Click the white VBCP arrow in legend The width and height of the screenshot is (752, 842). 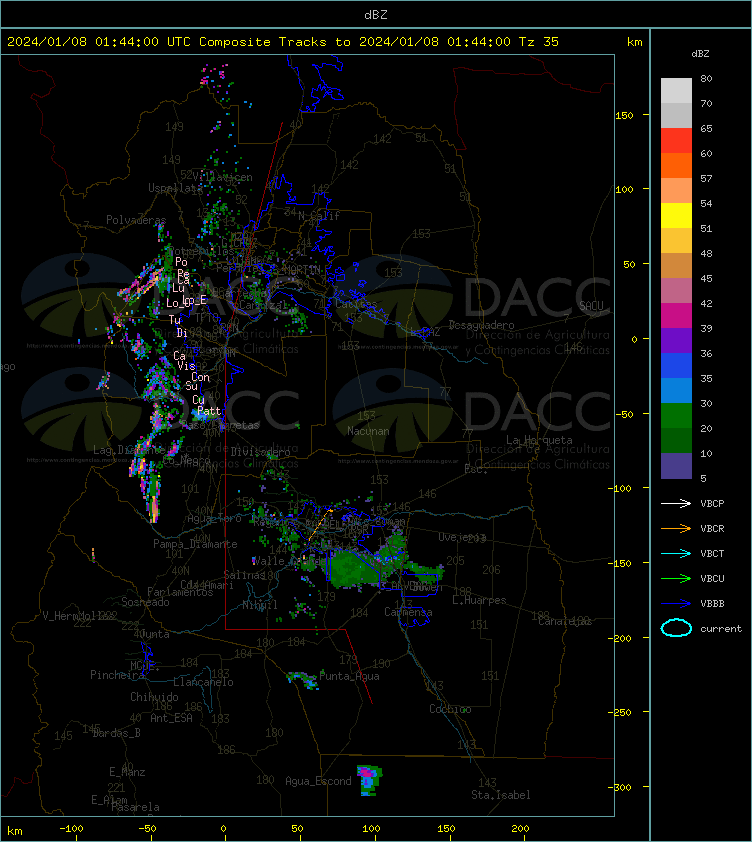676,503
